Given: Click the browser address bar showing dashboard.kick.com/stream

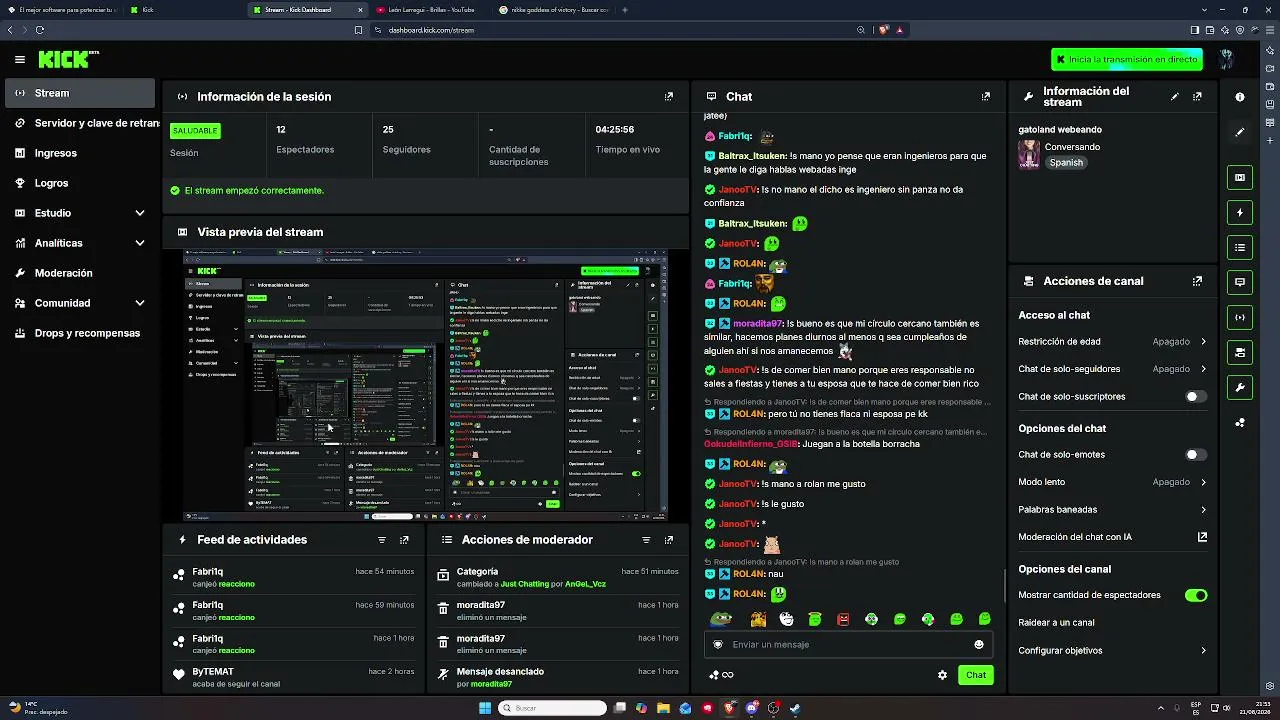Looking at the screenshot, I should tap(610, 30).
